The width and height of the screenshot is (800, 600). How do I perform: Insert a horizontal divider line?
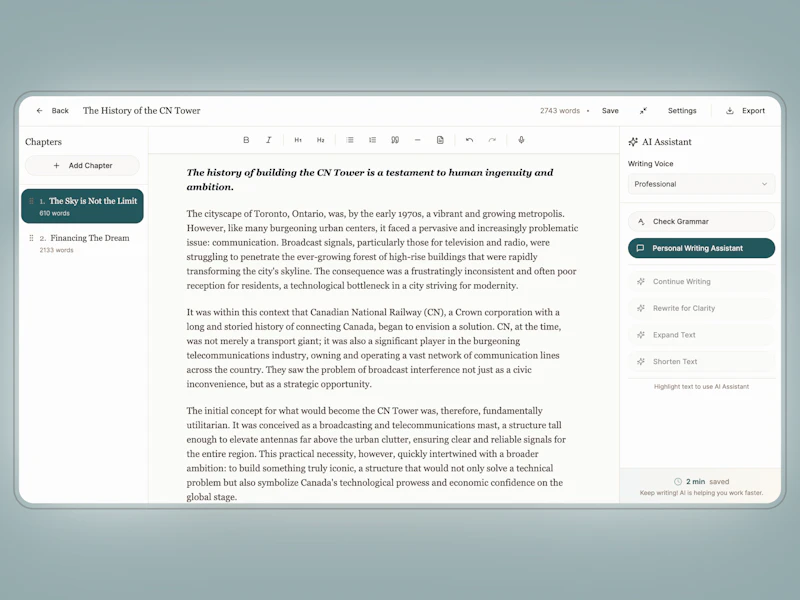click(417, 140)
